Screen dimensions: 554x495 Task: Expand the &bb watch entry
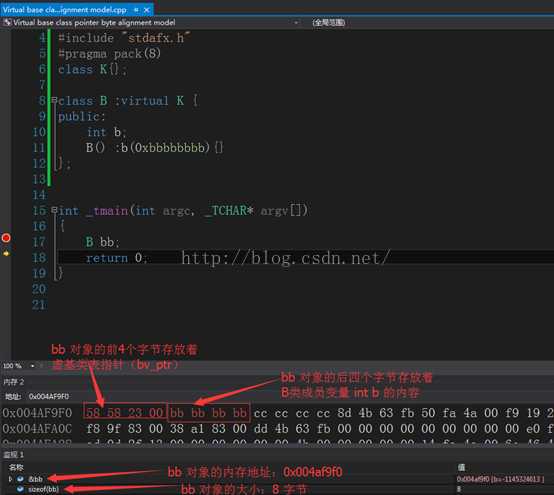coord(10,479)
